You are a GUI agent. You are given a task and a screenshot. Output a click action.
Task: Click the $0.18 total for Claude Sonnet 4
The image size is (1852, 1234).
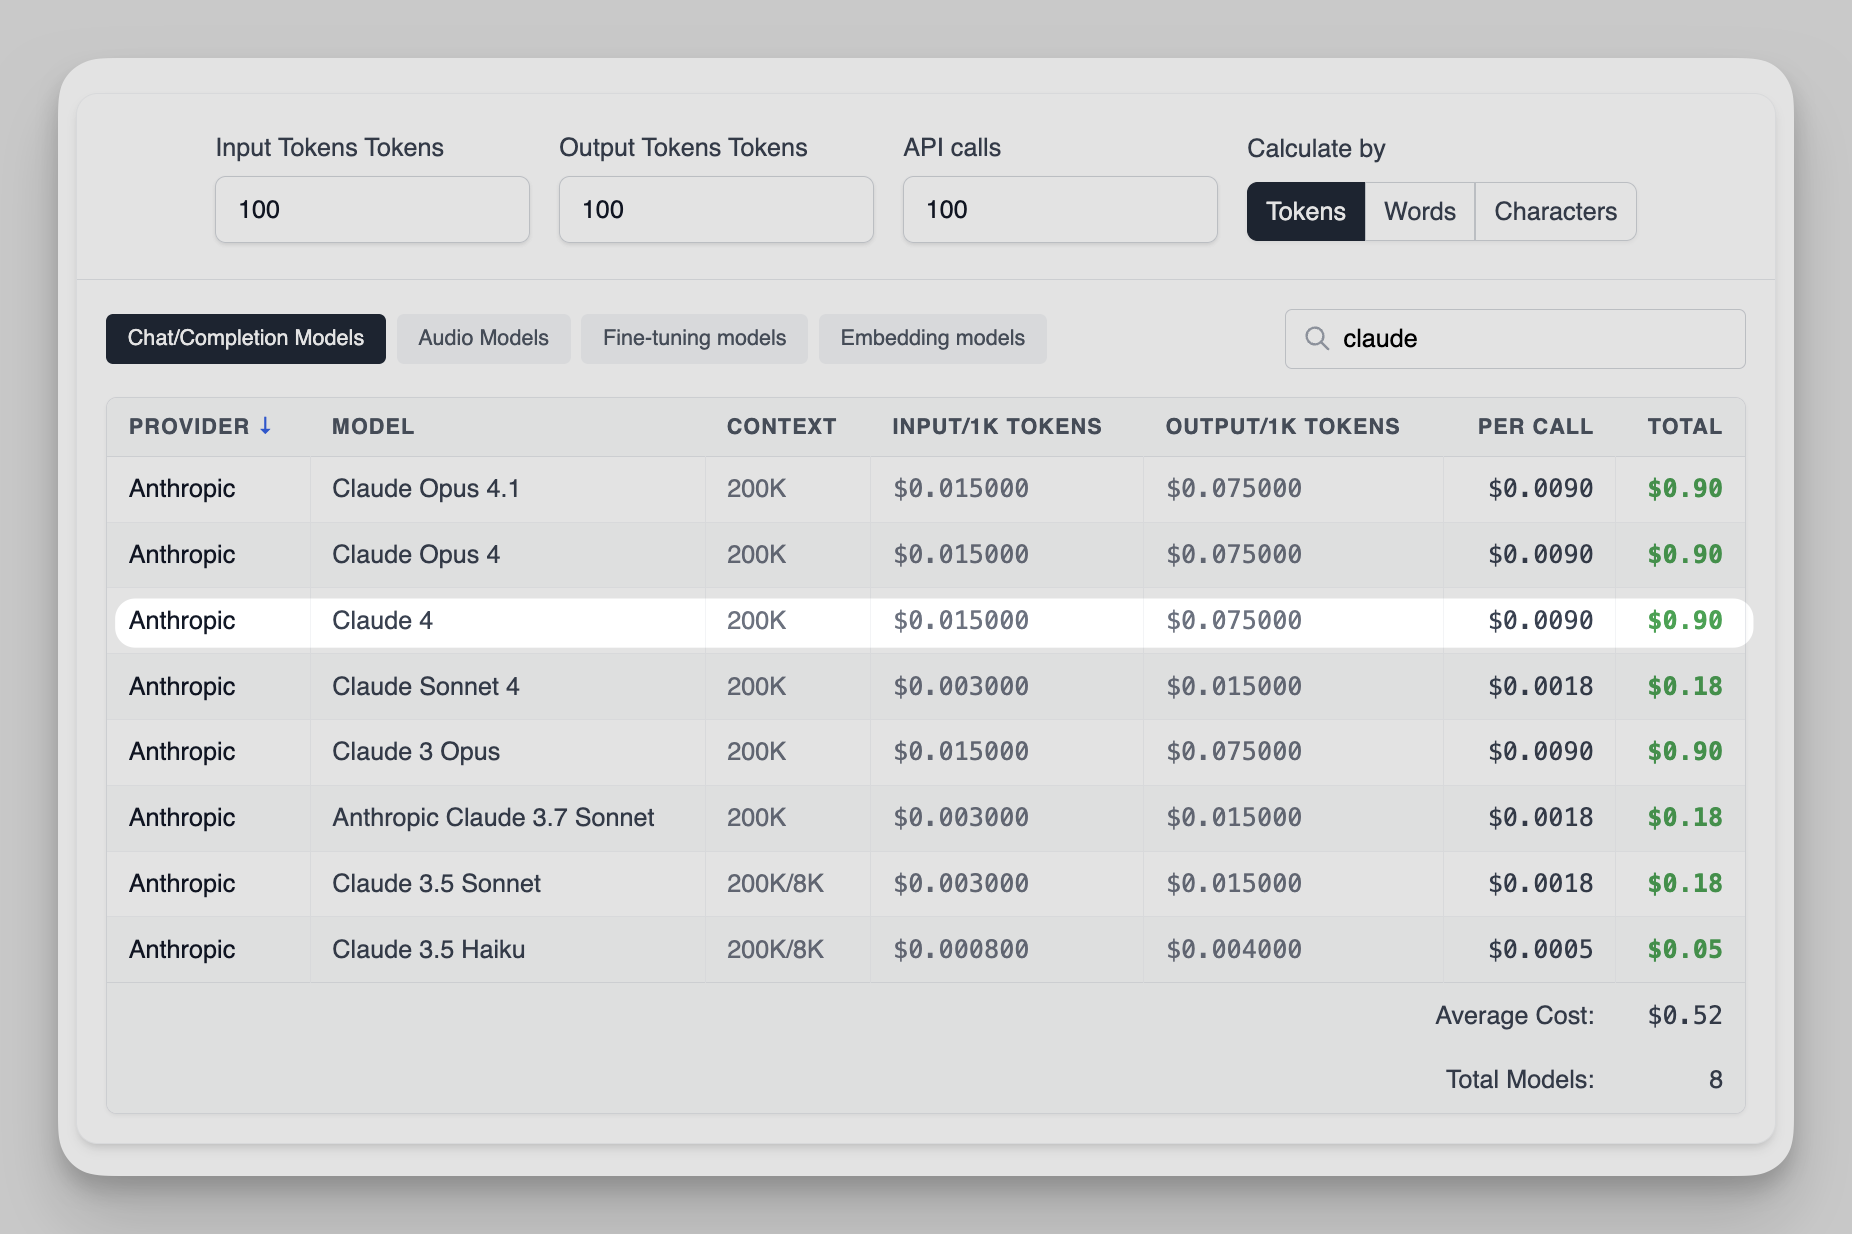tap(1685, 687)
